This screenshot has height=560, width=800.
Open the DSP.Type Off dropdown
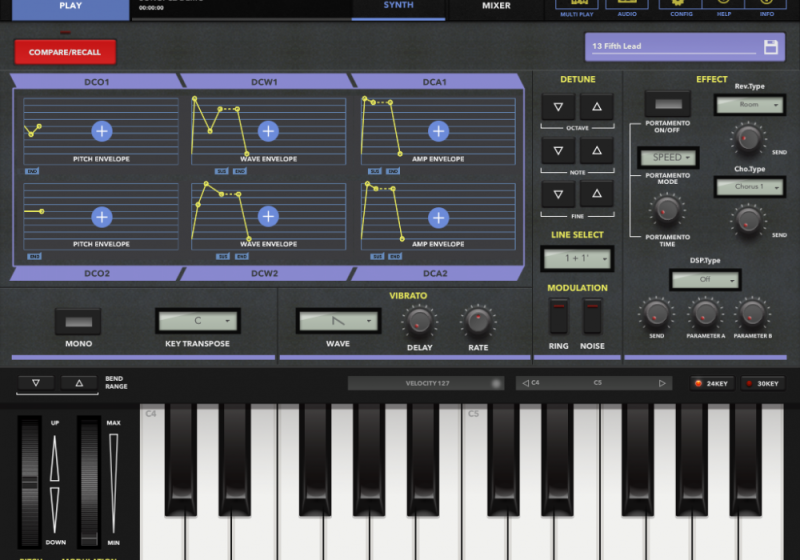(705, 279)
